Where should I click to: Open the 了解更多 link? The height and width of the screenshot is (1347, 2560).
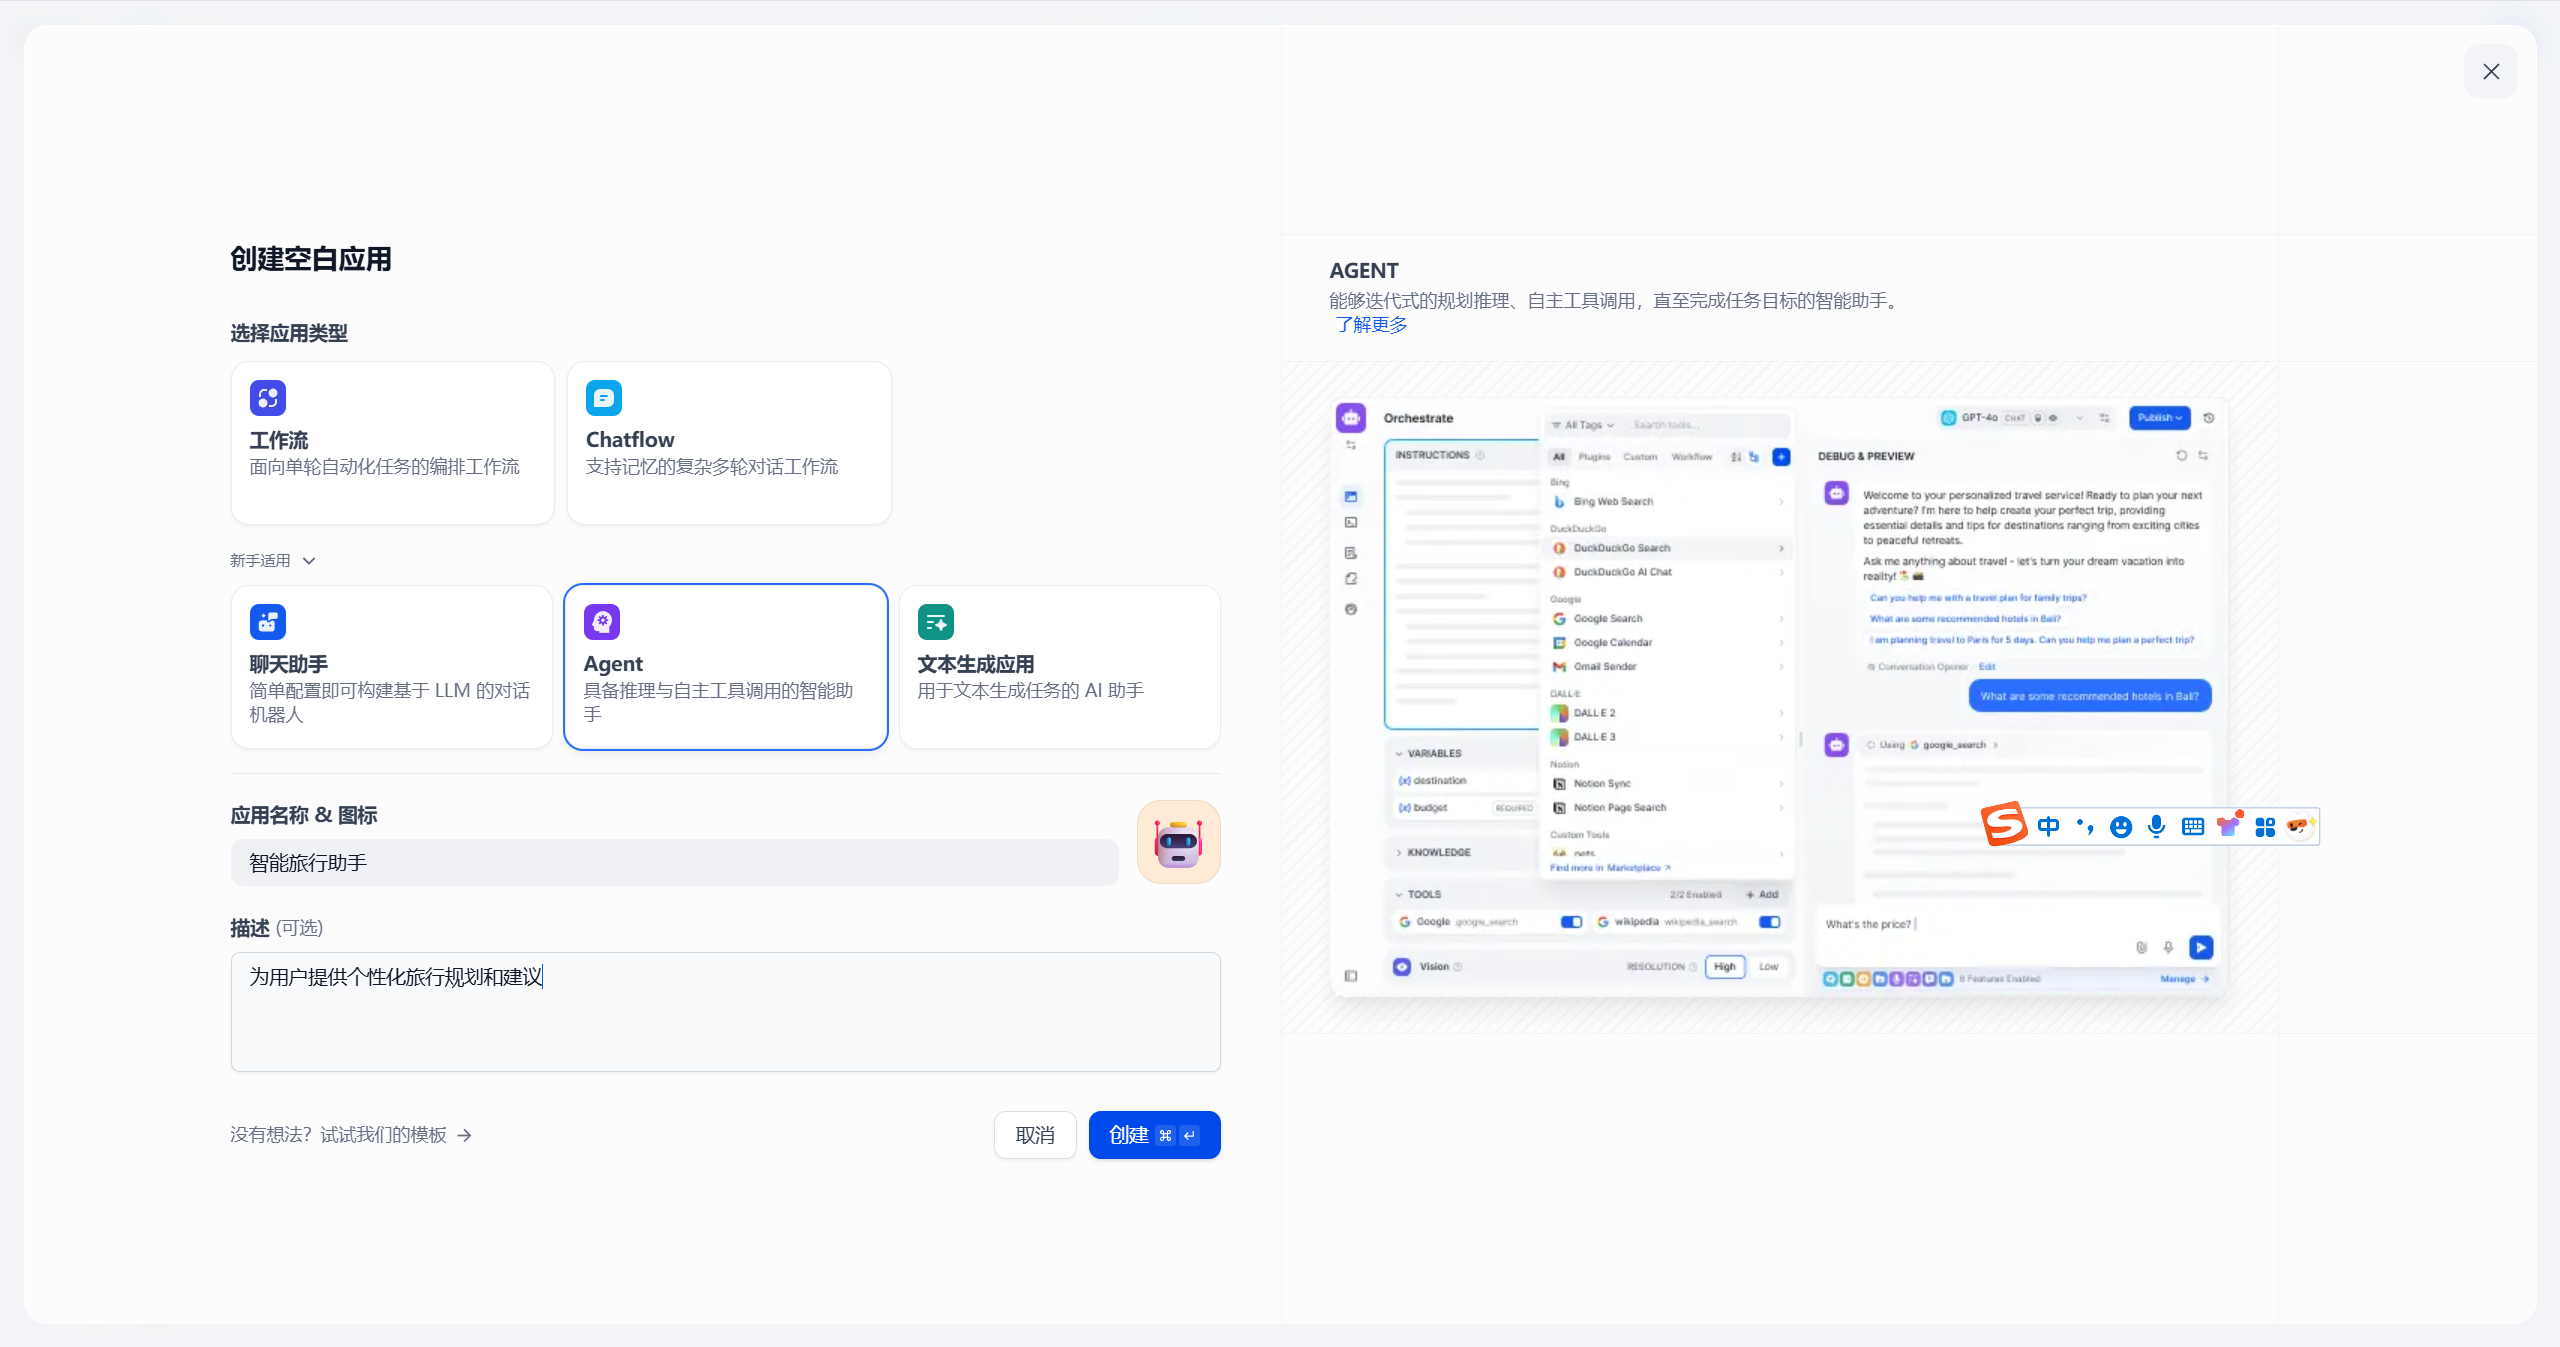[x=1371, y=325]
